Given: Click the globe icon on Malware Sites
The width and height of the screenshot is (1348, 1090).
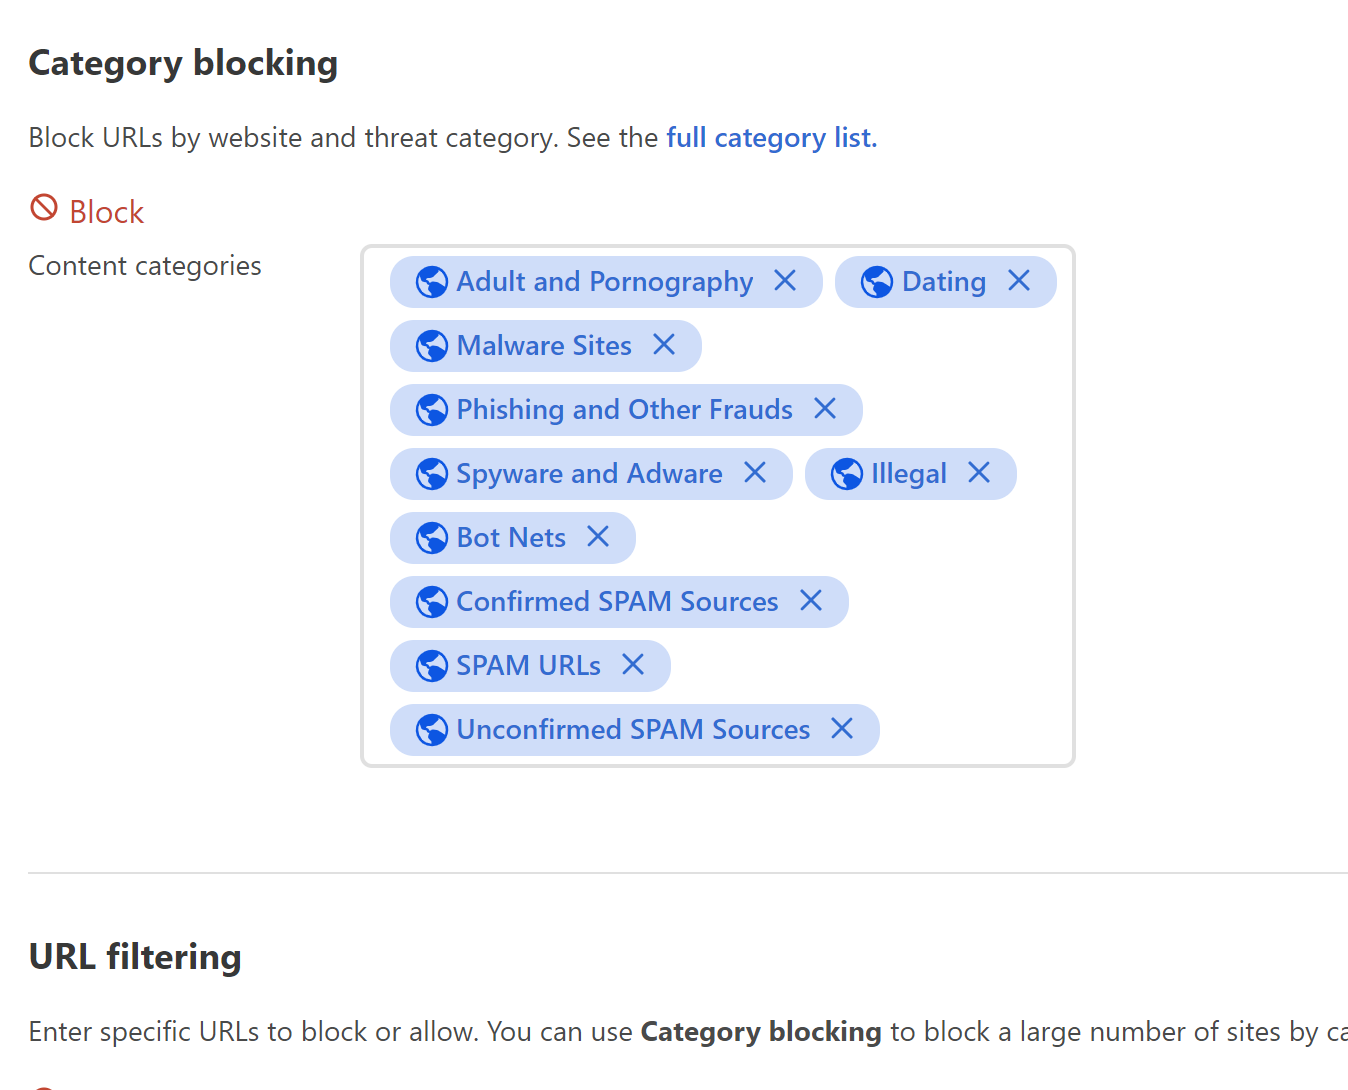Looking at the screenshot, I should click(432, 346).
